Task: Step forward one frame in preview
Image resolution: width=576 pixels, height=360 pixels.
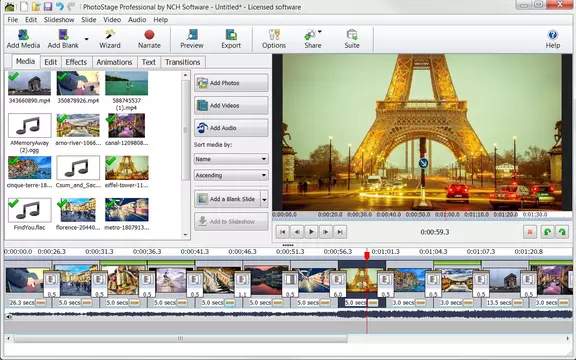Action: click(x=325, y=232)
